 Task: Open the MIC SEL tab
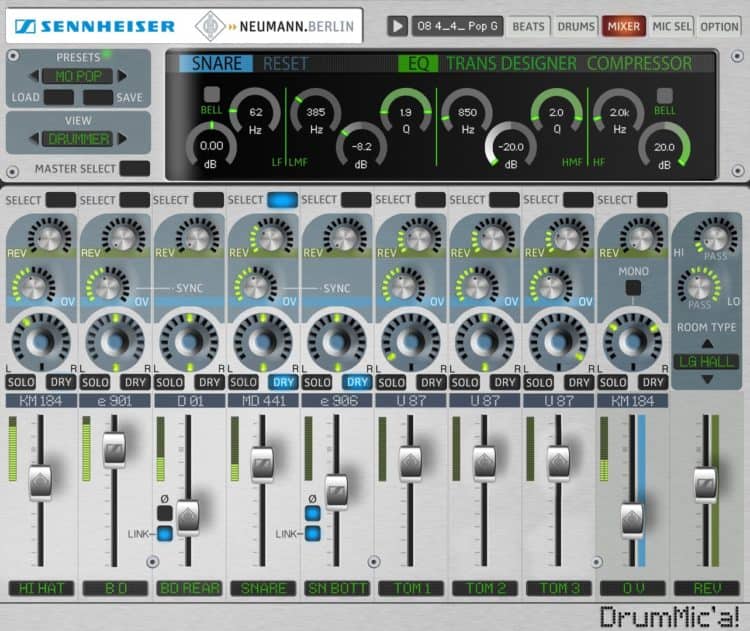point(672,26)
